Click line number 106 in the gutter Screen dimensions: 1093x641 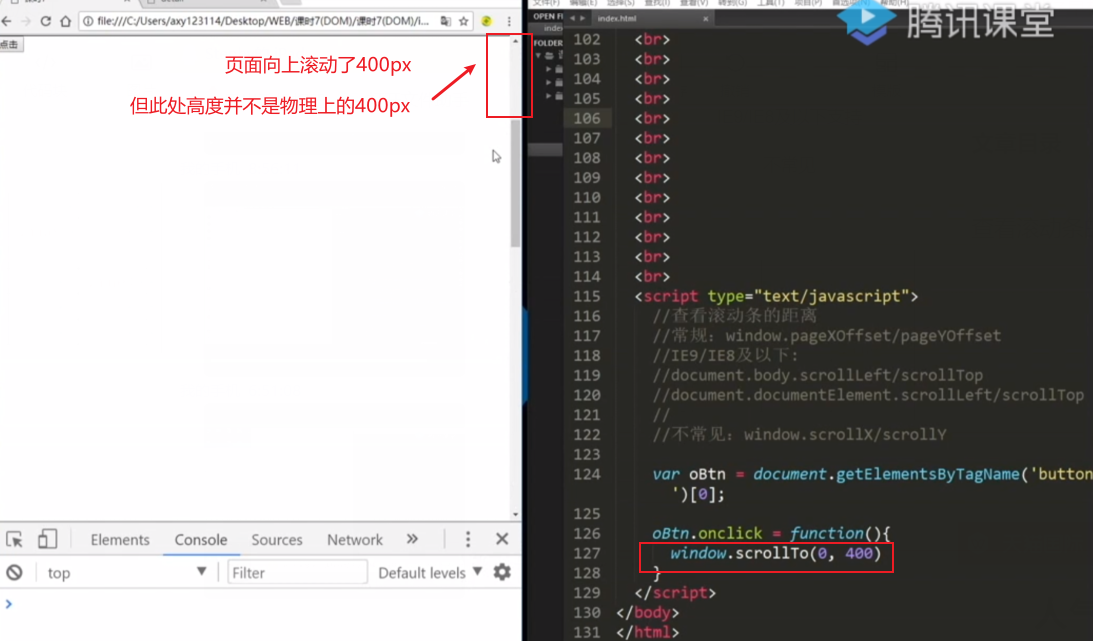[587, 118]
